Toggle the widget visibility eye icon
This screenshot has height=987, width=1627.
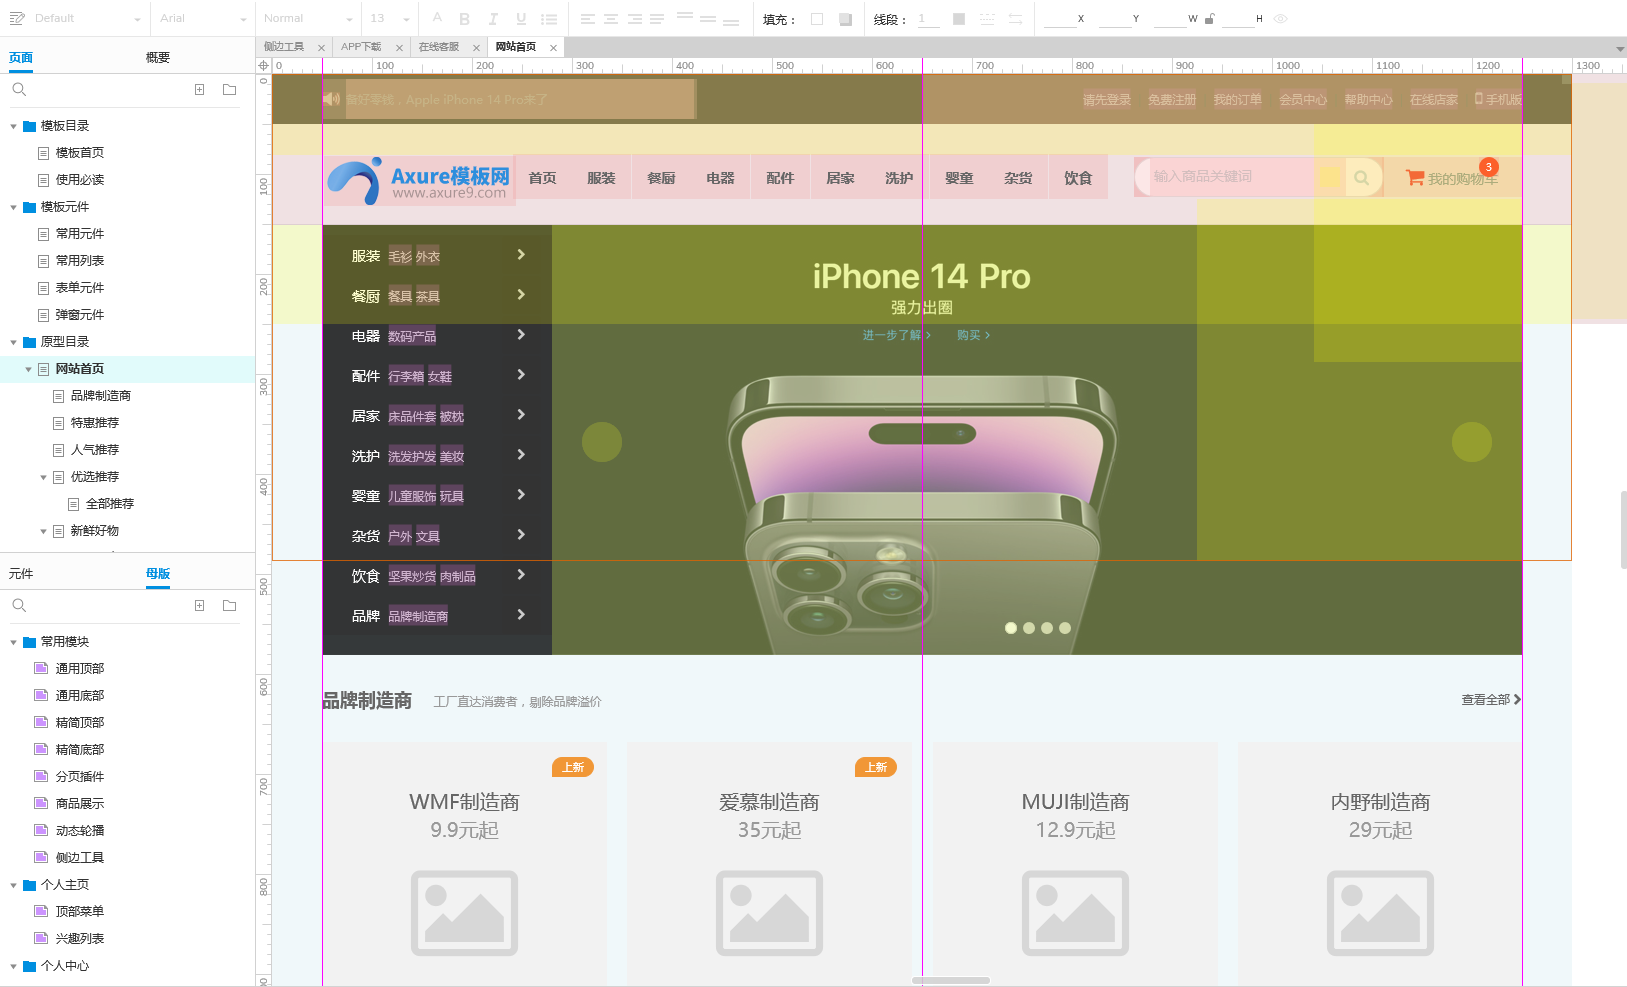click(1281, 19)
